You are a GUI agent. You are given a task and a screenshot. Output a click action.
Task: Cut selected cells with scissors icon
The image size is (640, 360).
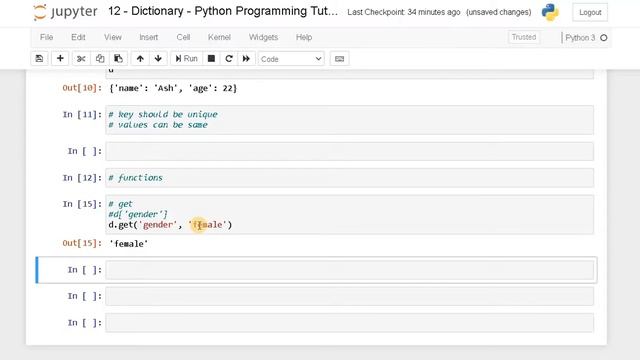click(81, 59)
